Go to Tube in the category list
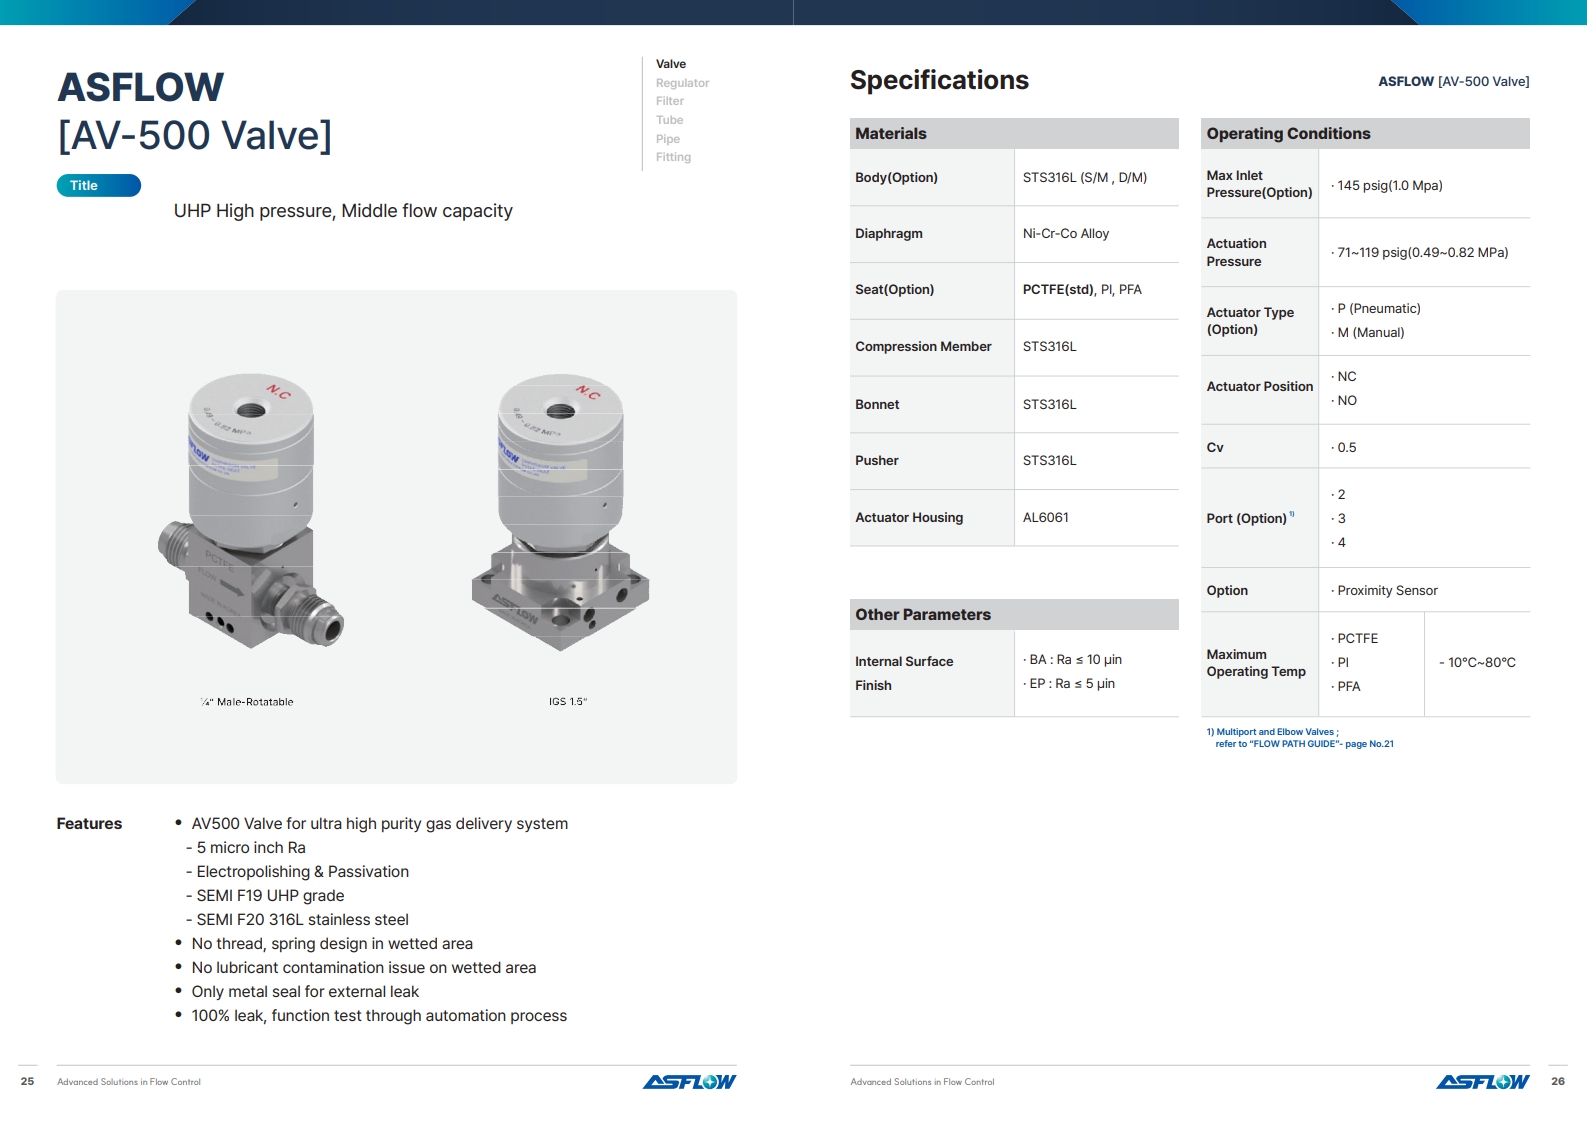Image resolution: width=1587 pixels, height=1122 pixels. pos(669,120)
